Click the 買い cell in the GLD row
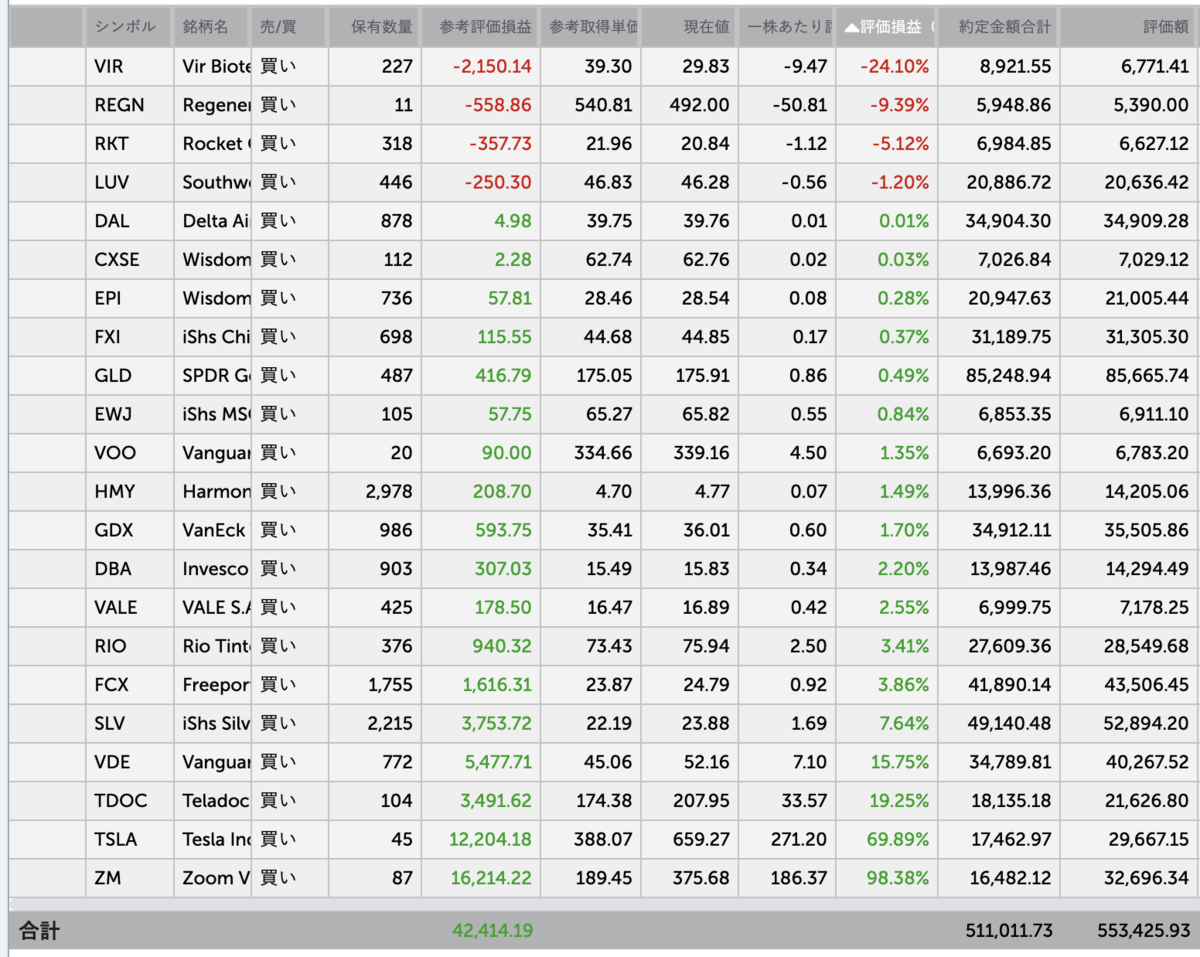 click(289, 376)
